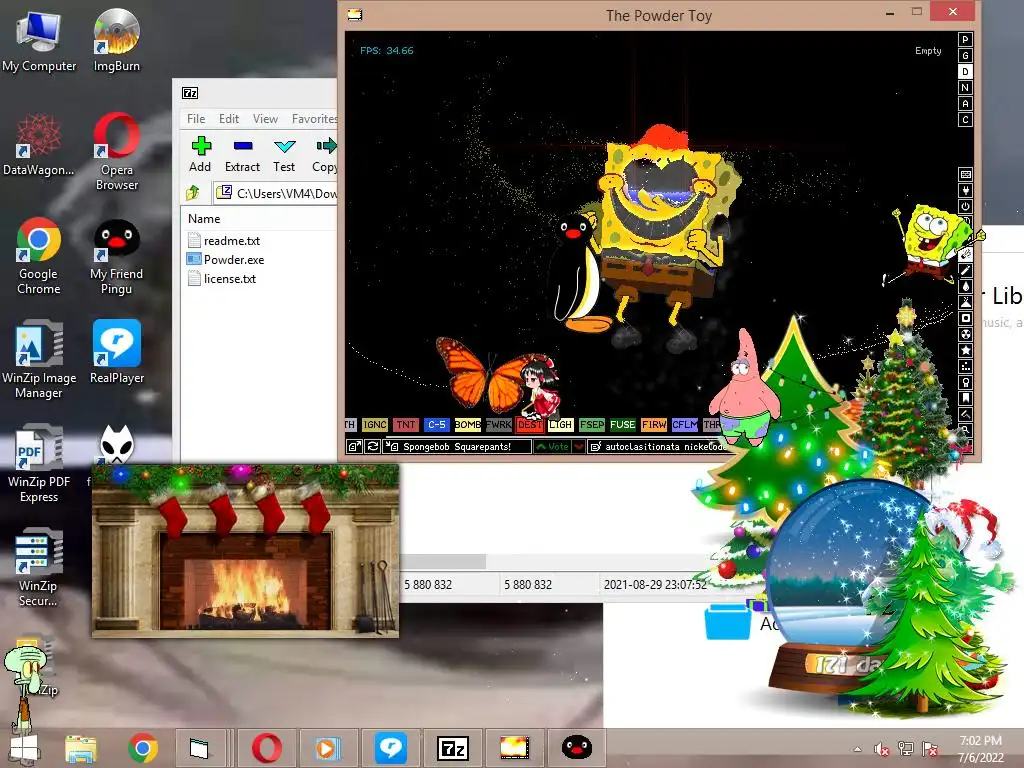Click Test in the 7-Zip toolbar
Screen dimensions: 1024x768
pos(284,155)
